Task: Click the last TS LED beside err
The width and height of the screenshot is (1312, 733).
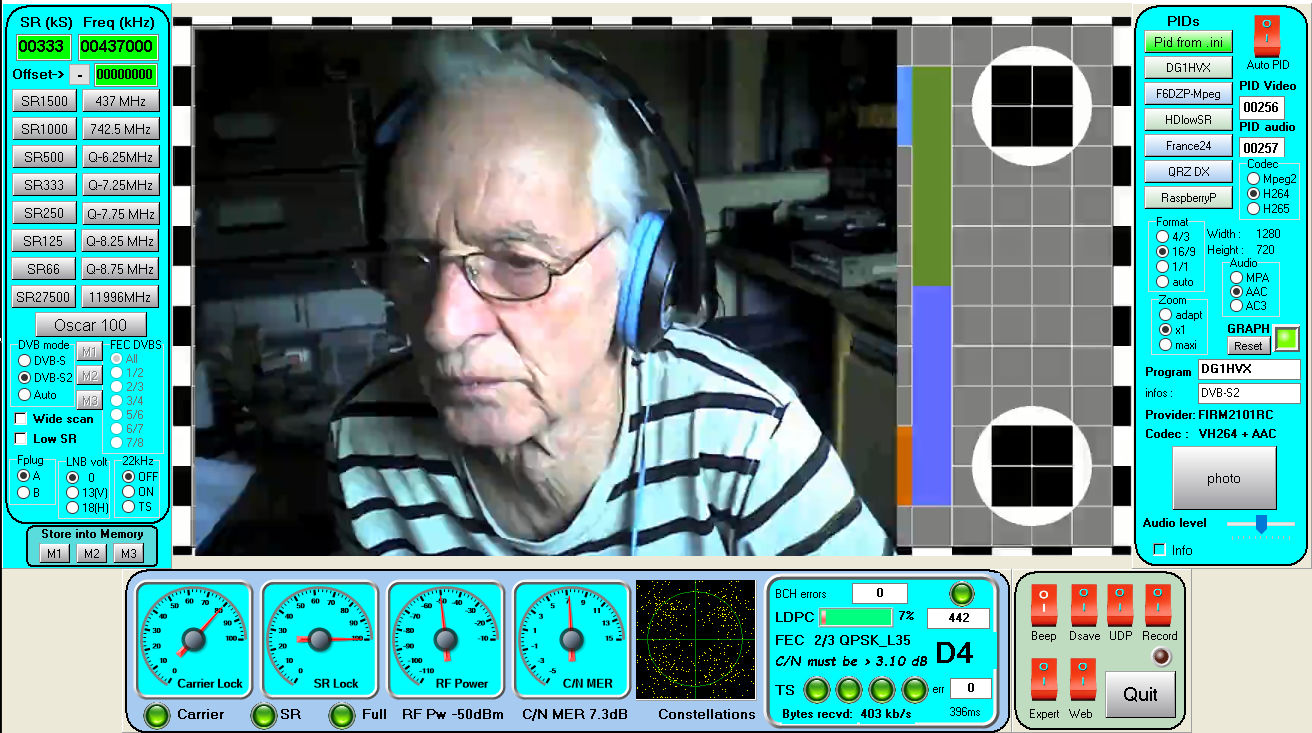Action: click(914, 689)
